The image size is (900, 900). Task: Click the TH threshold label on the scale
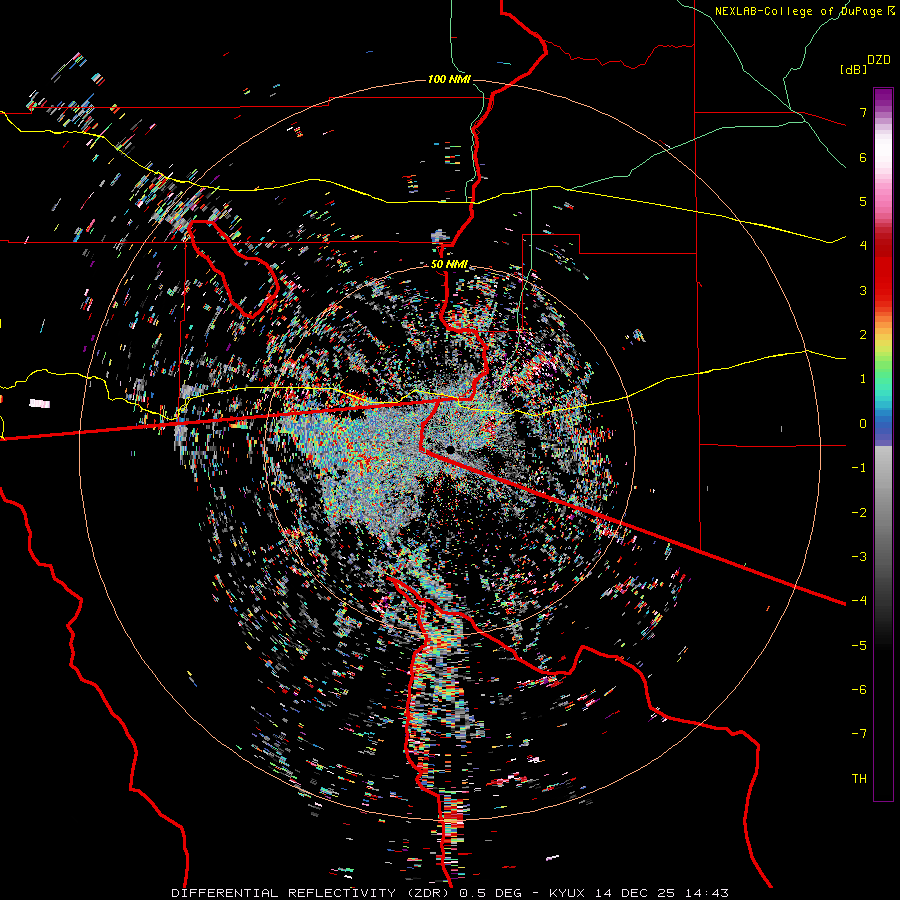pos(859,779)
